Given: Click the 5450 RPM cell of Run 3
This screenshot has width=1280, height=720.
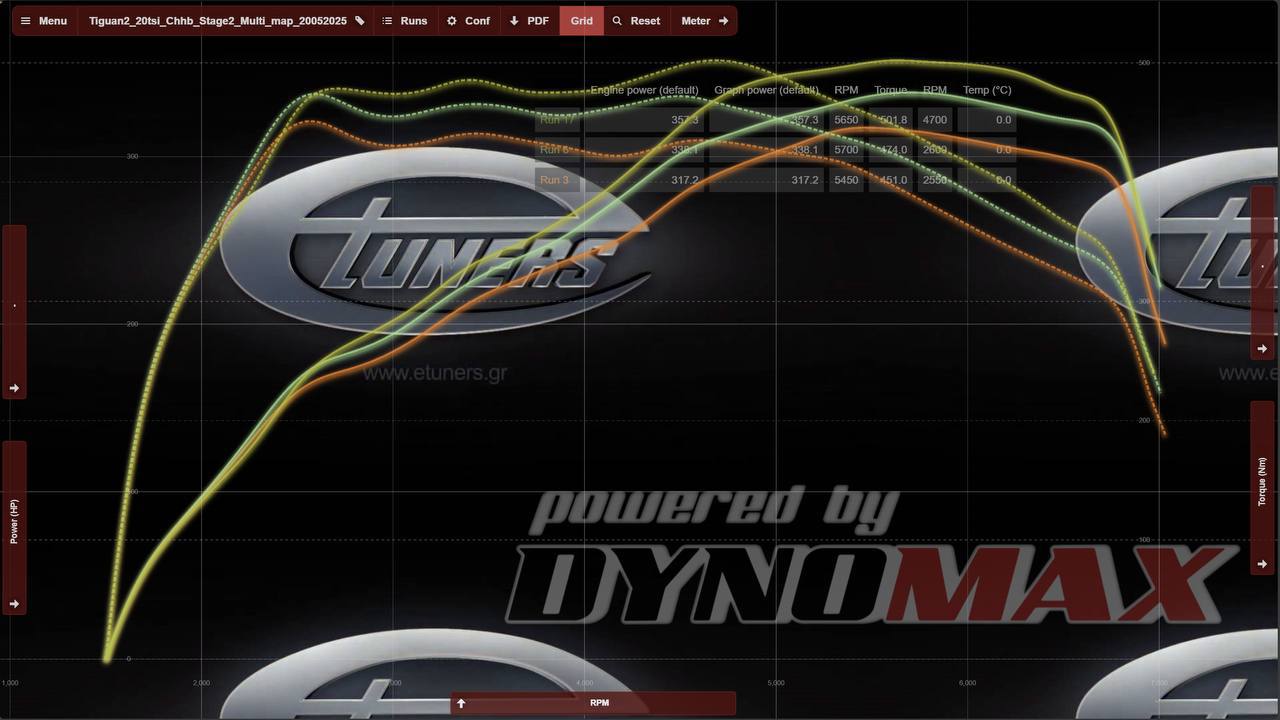Looking at the screenshot, I should click(846, 180).
